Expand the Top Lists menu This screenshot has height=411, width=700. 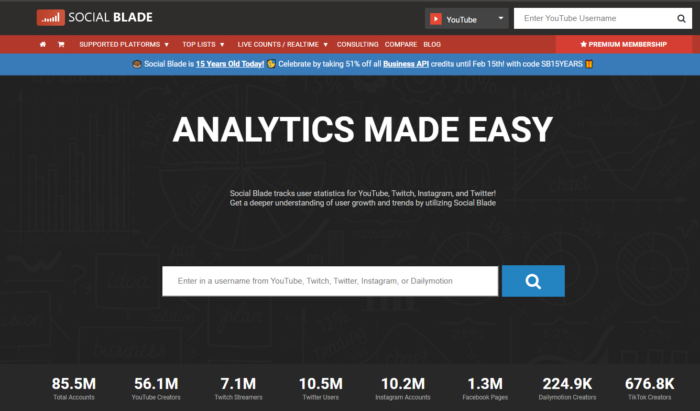pos(203,45)
